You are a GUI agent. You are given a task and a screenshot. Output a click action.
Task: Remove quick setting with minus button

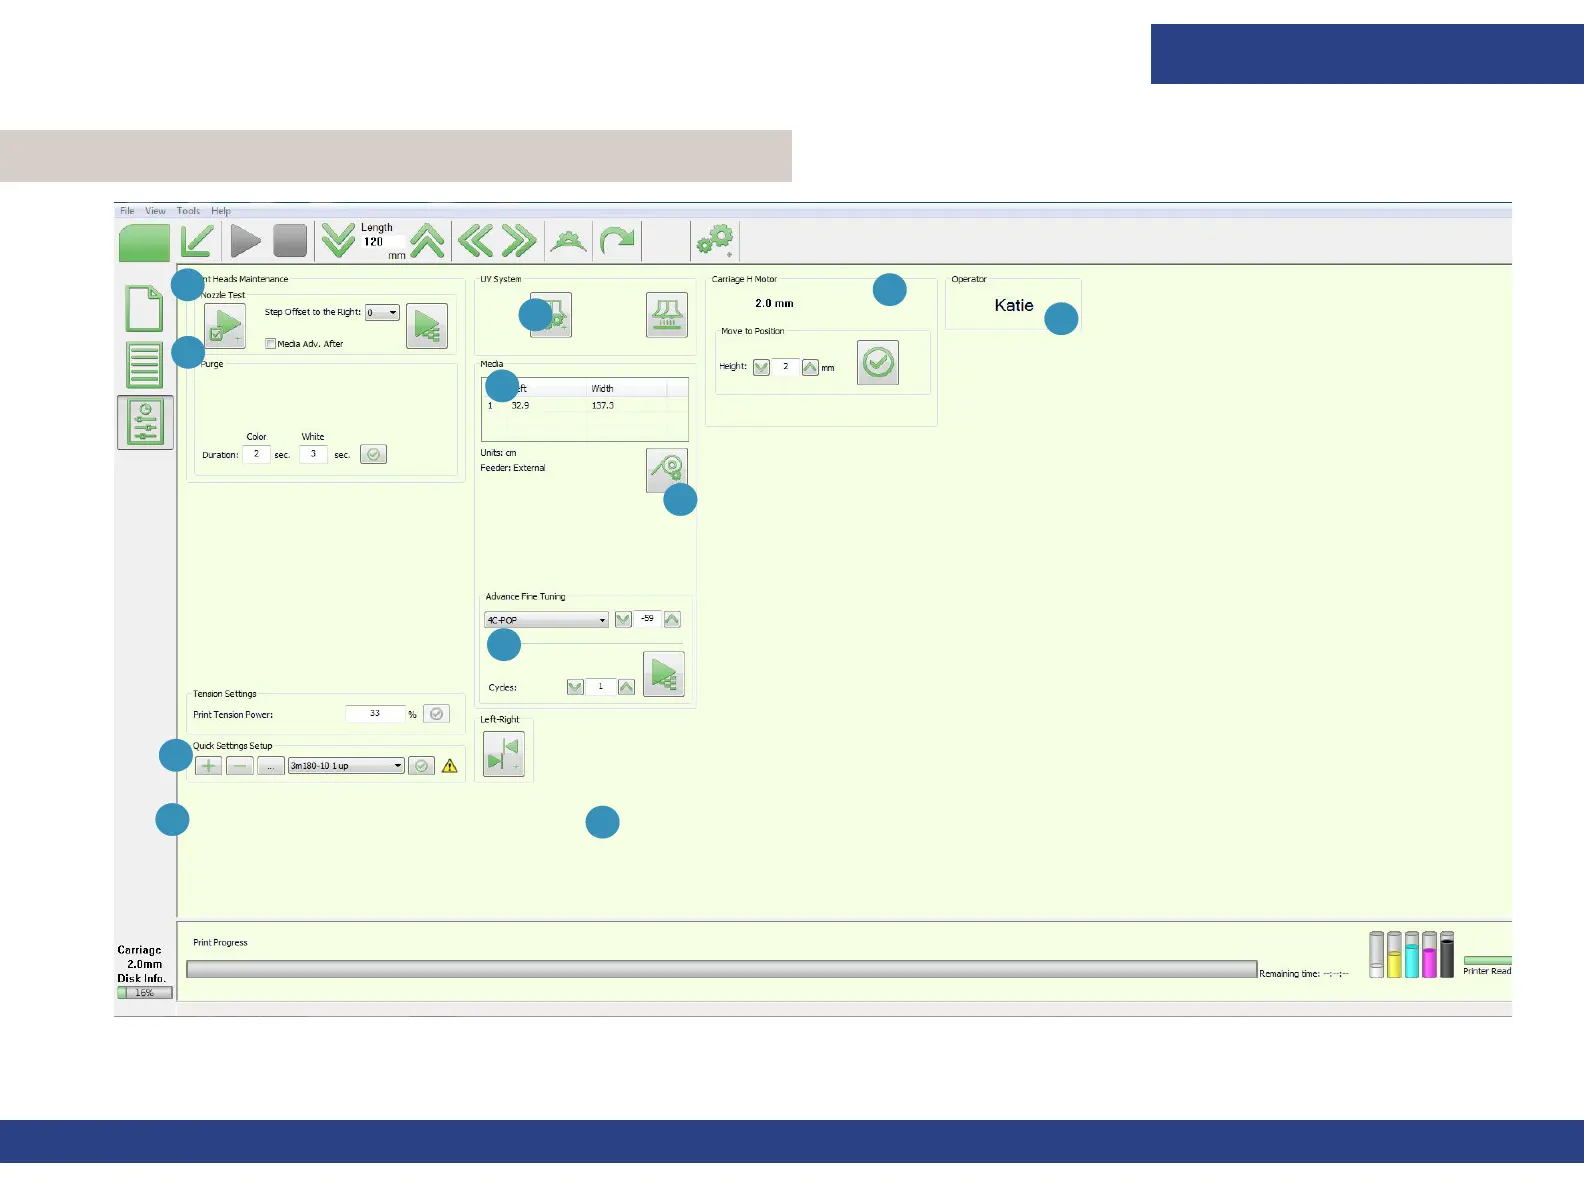(240, 766)
